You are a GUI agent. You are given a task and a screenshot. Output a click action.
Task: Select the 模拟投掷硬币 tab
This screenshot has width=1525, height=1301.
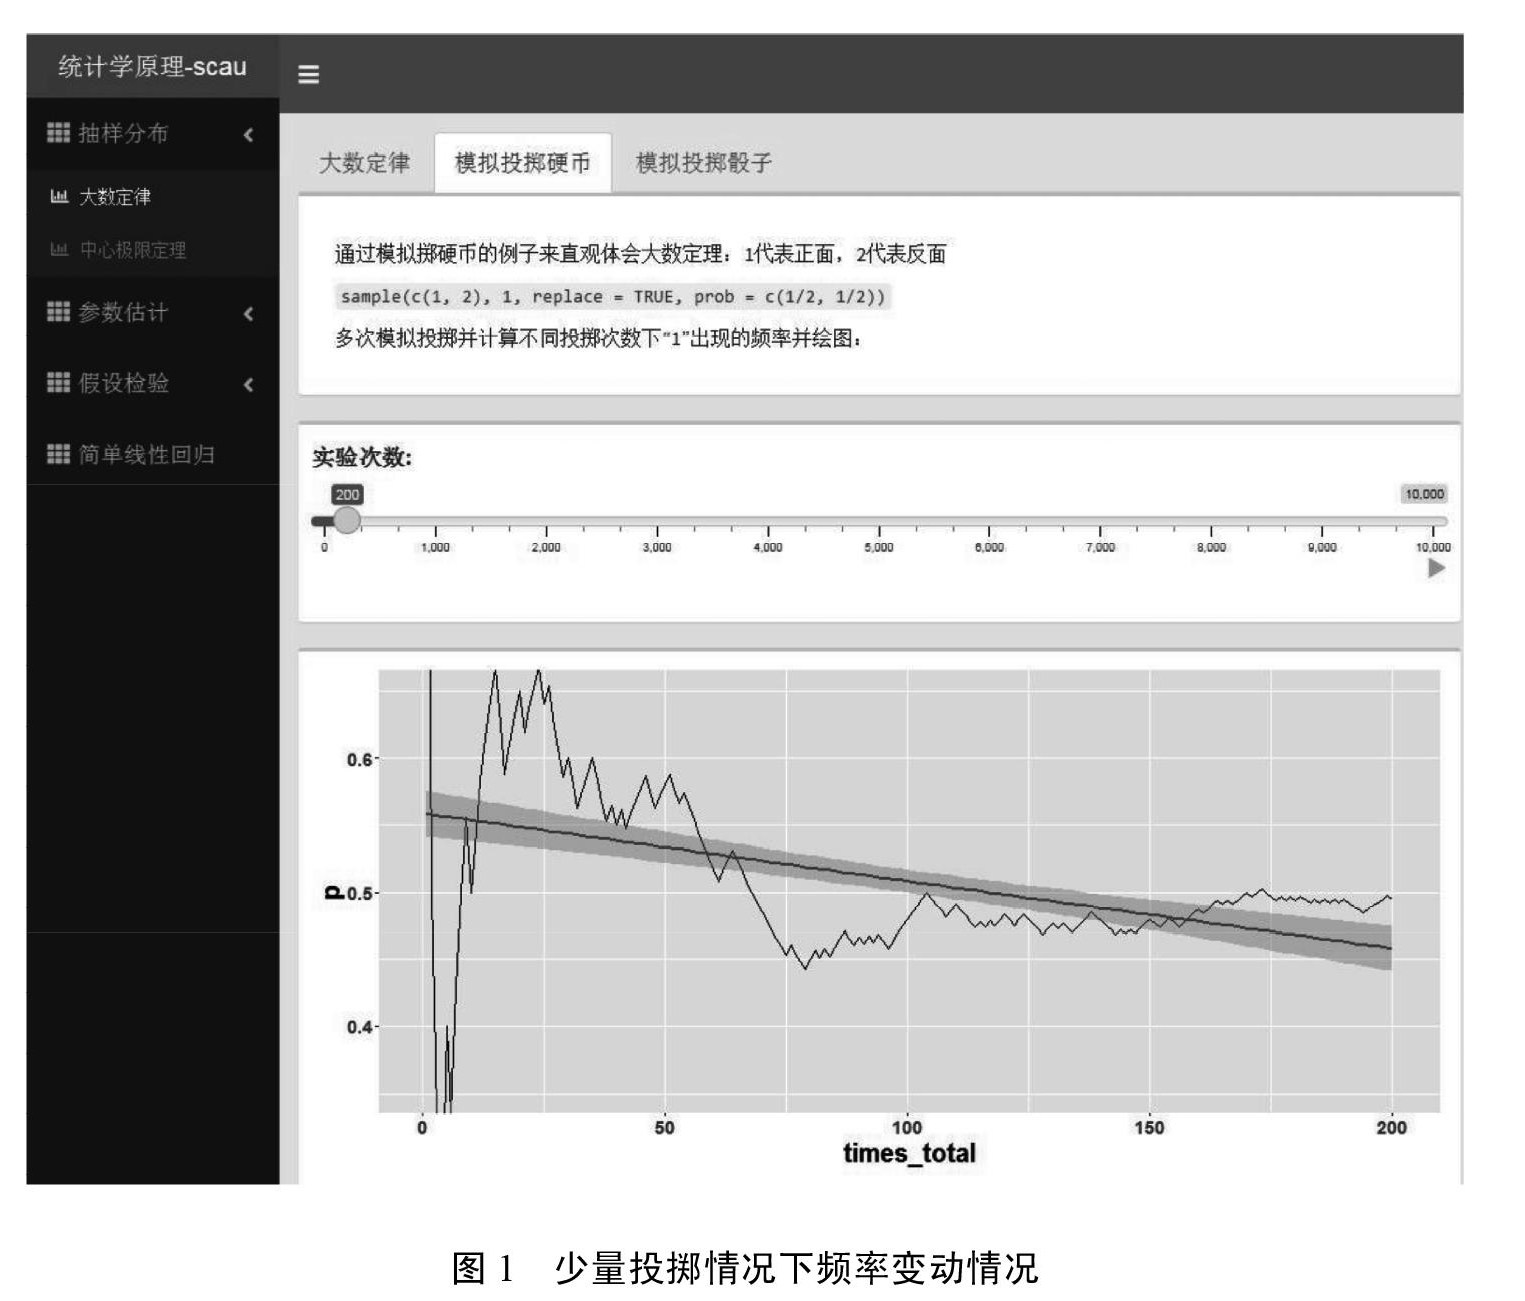click(522, 163)
